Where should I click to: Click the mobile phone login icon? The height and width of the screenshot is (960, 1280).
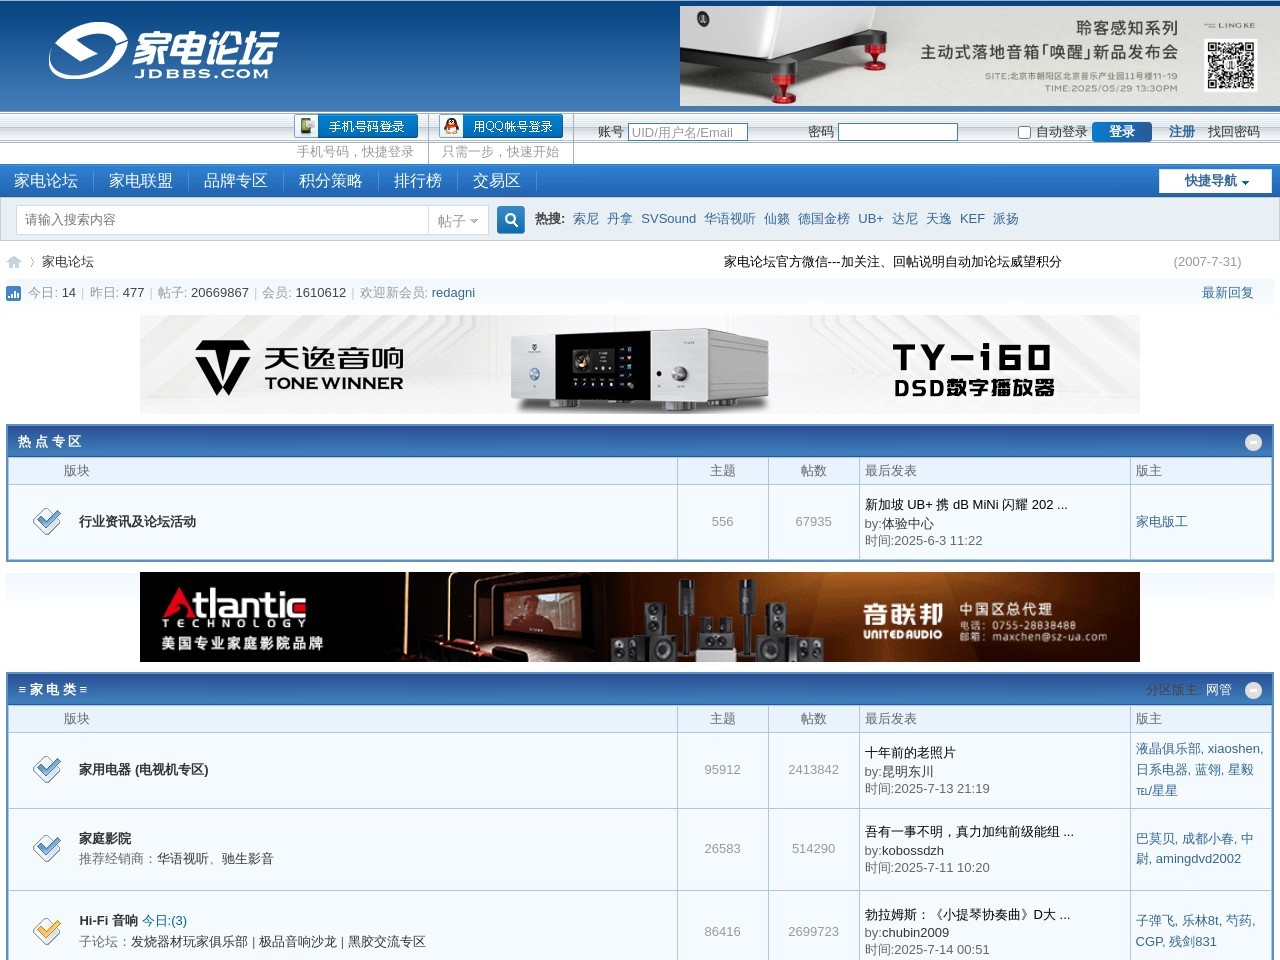(307, 126)
